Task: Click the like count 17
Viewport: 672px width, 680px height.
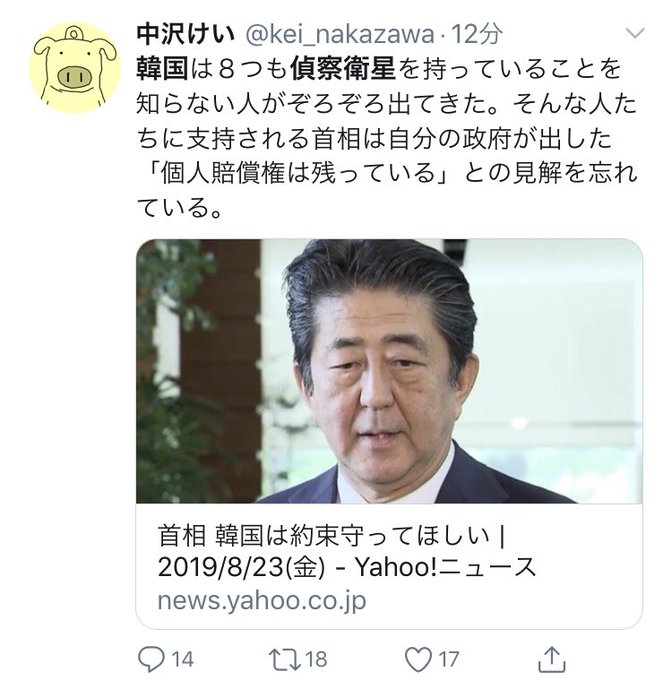Action: tap(448, 660)
